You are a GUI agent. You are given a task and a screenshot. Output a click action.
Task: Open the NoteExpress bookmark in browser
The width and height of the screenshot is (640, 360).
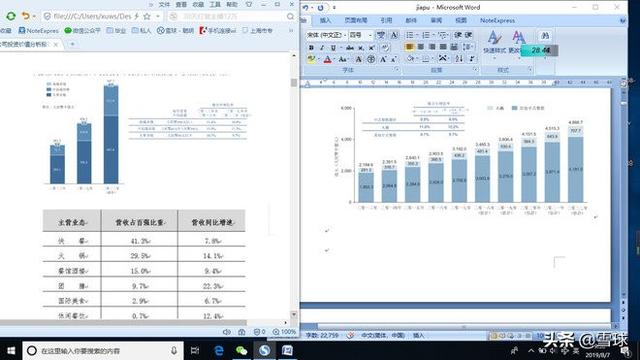(39, 31)
